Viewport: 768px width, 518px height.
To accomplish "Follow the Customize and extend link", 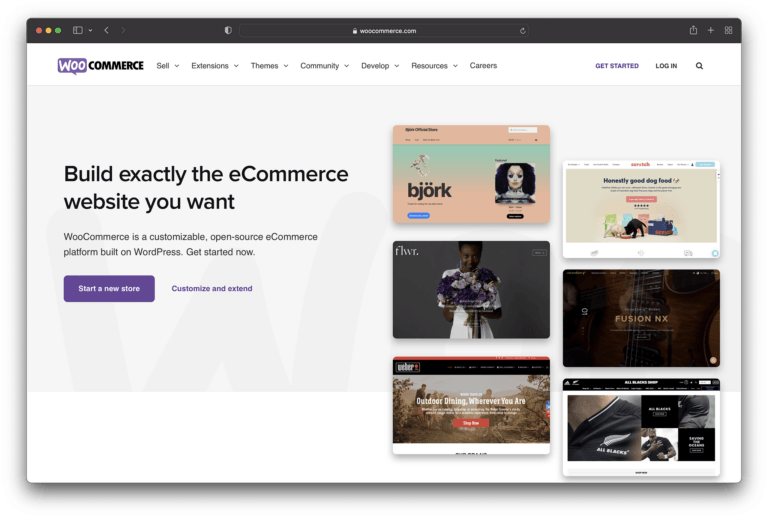I will point(212,289).
